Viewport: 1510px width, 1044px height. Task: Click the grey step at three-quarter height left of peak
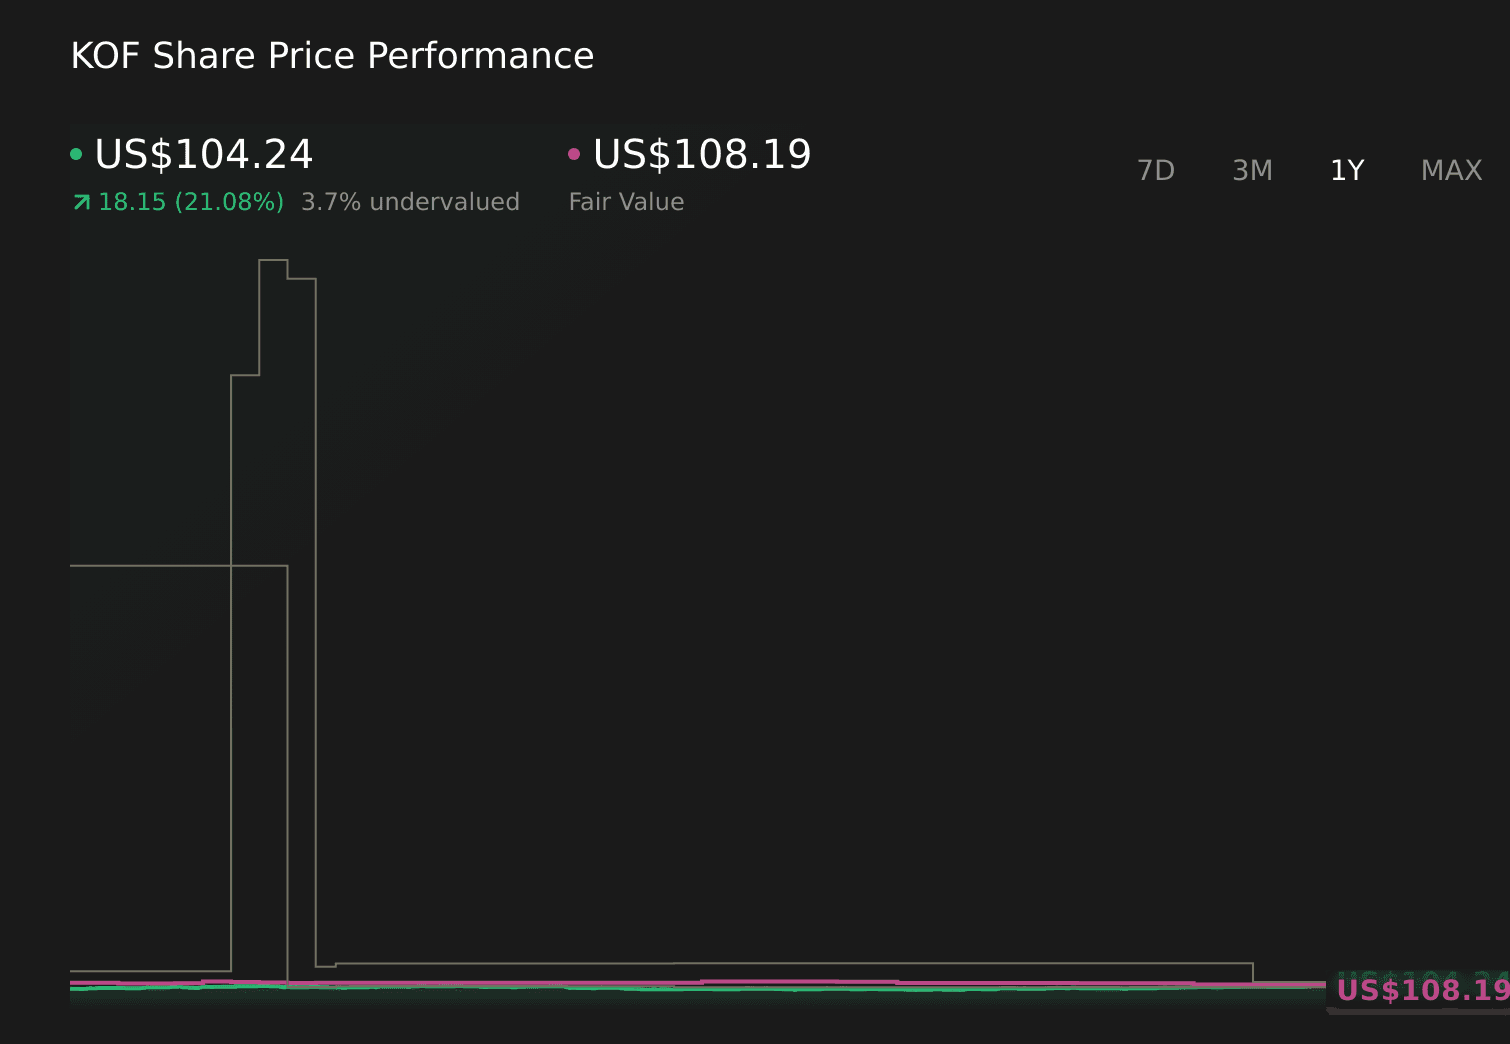pyautogui.click(x=245, y=375)
